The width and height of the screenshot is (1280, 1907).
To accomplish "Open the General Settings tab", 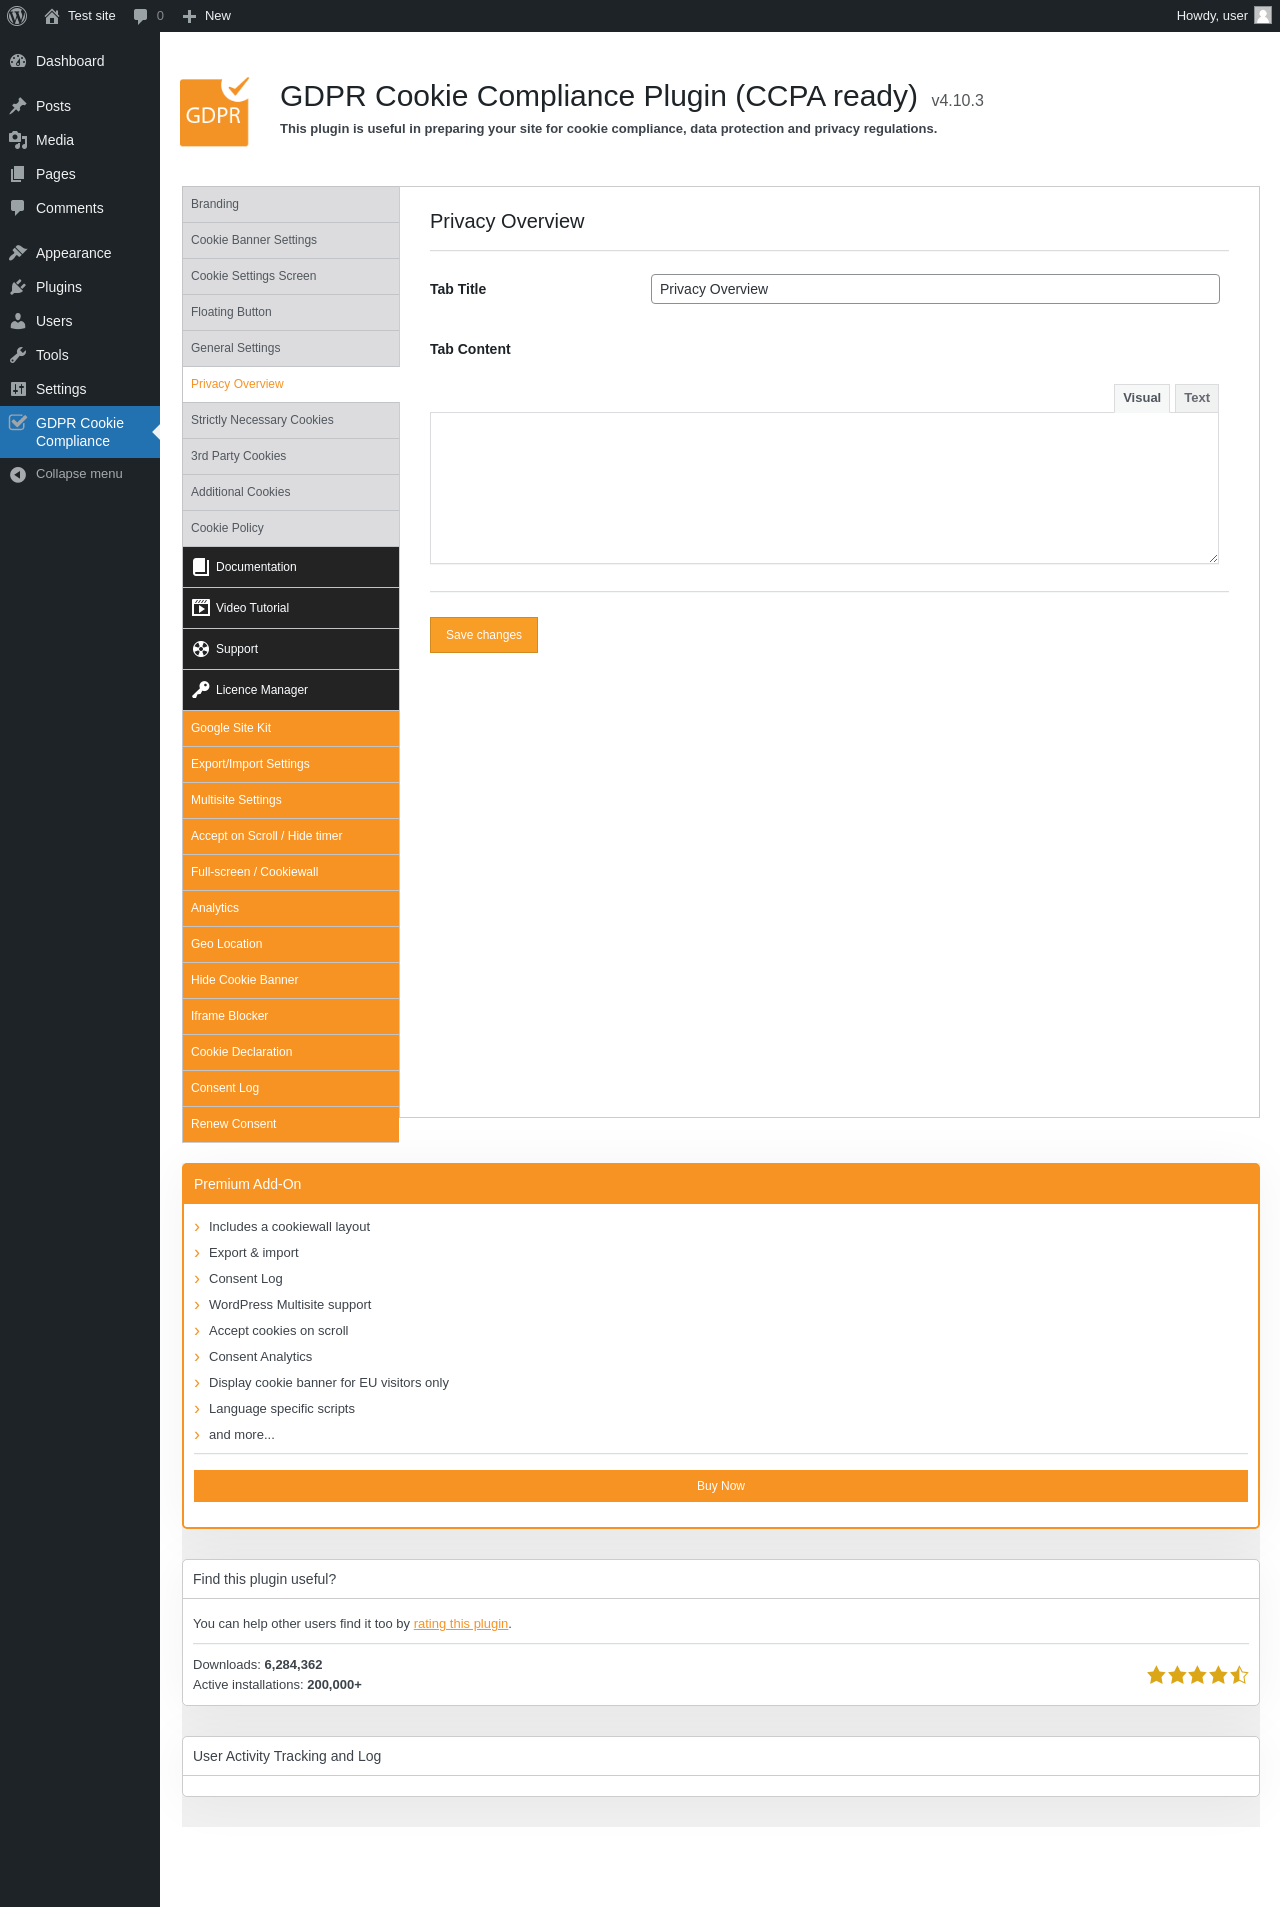I will [291, 348].
